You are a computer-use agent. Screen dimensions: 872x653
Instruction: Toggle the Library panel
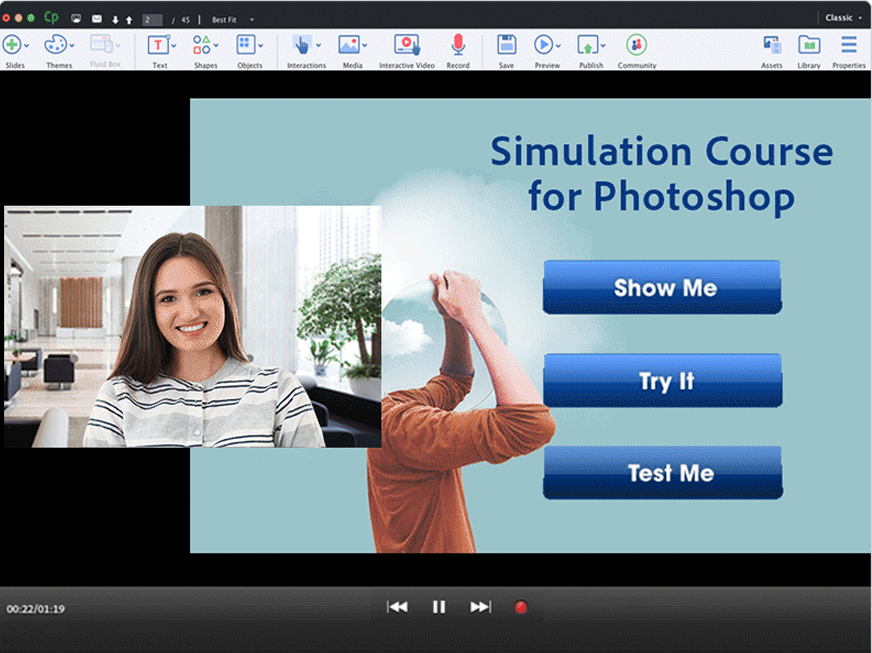809,45
